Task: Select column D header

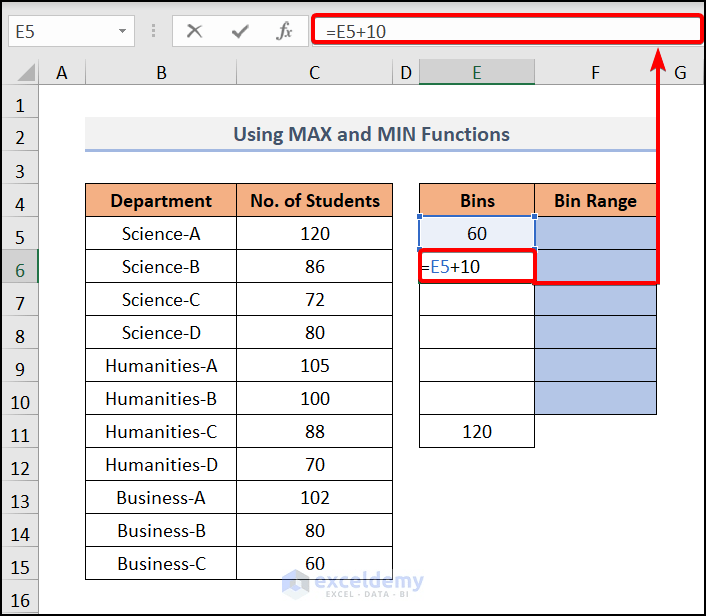Action: click(x=406, y=72)
